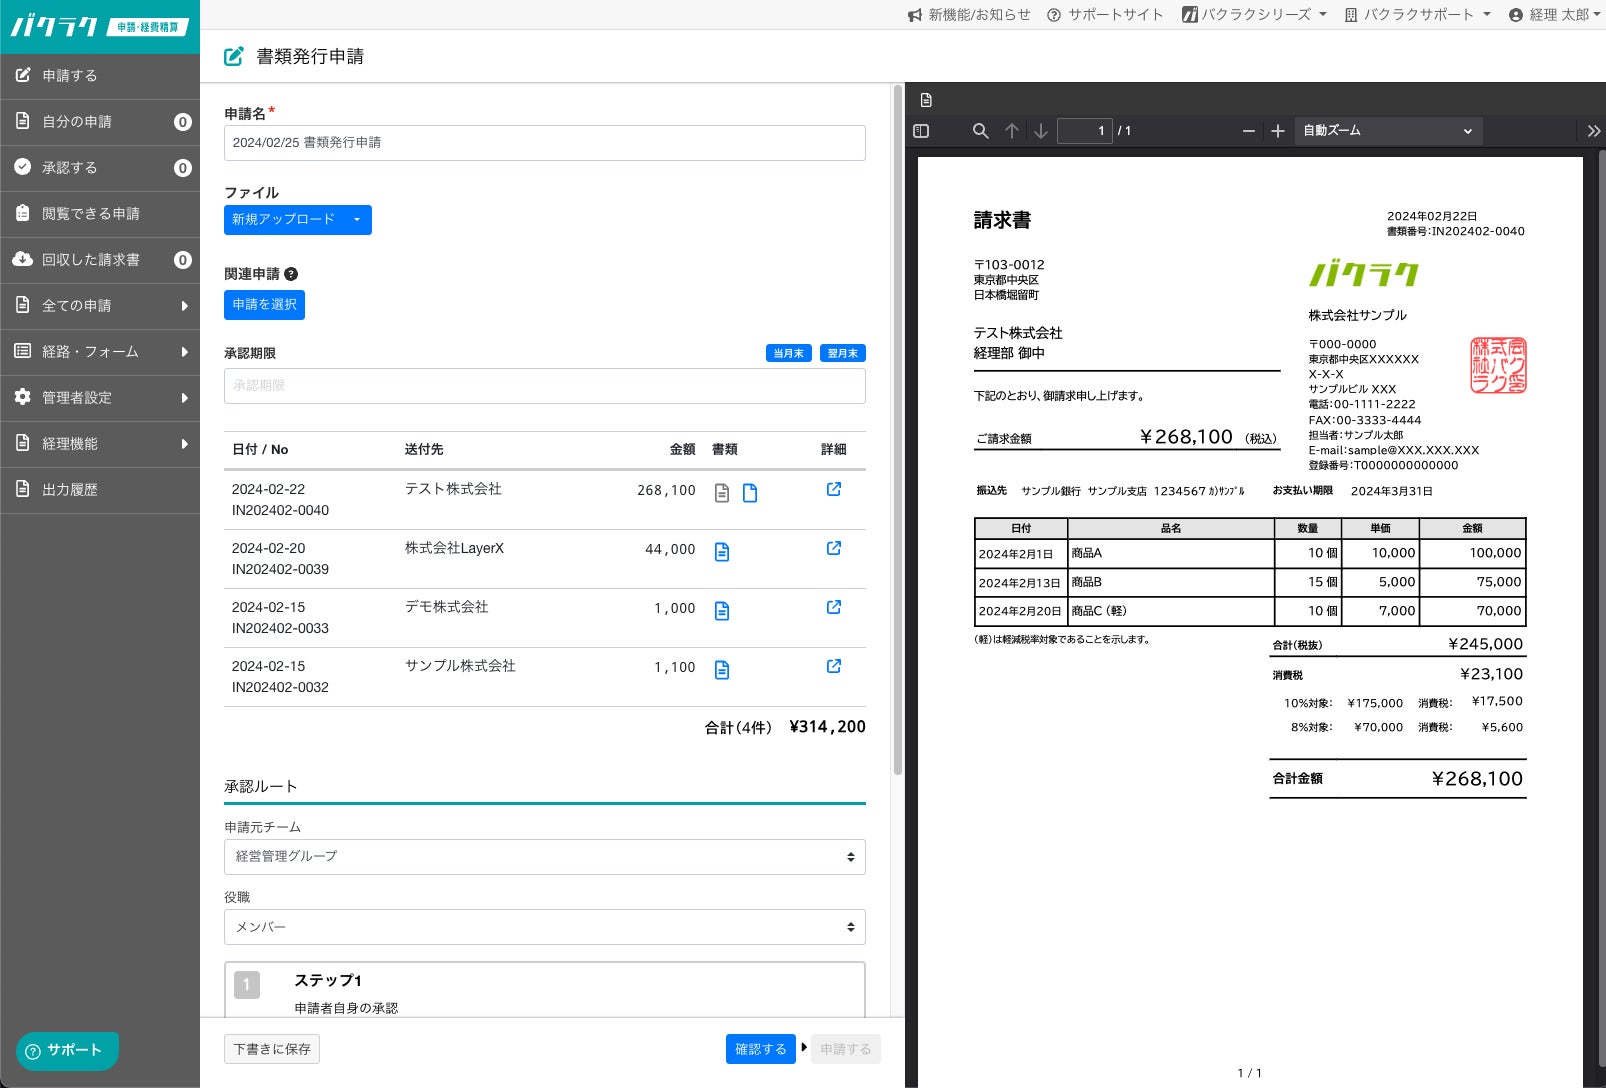
Task: Click document icon for IN202402-0032
Action: (722, 670)
